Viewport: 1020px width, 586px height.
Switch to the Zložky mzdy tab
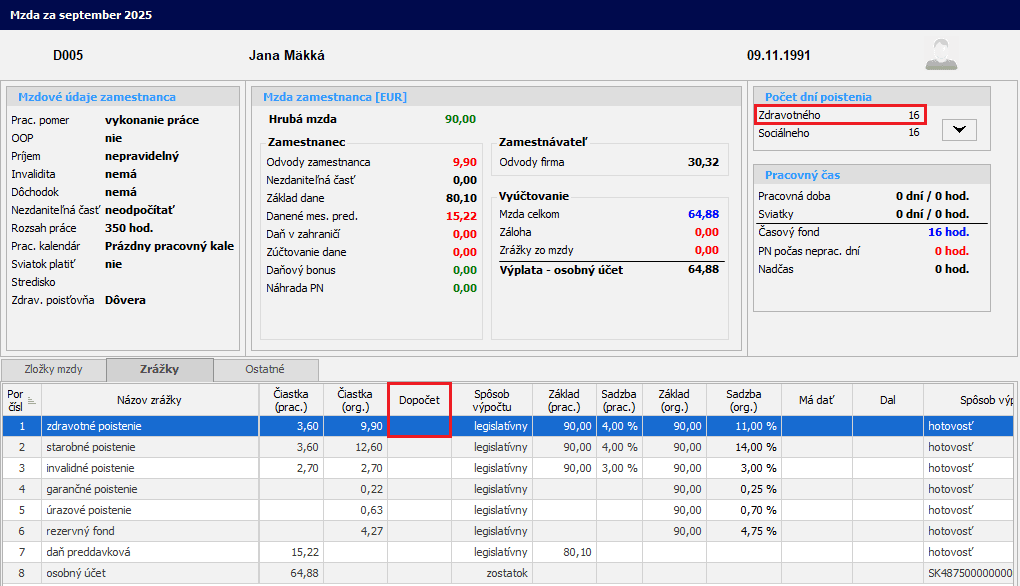[x=54, y=369]
